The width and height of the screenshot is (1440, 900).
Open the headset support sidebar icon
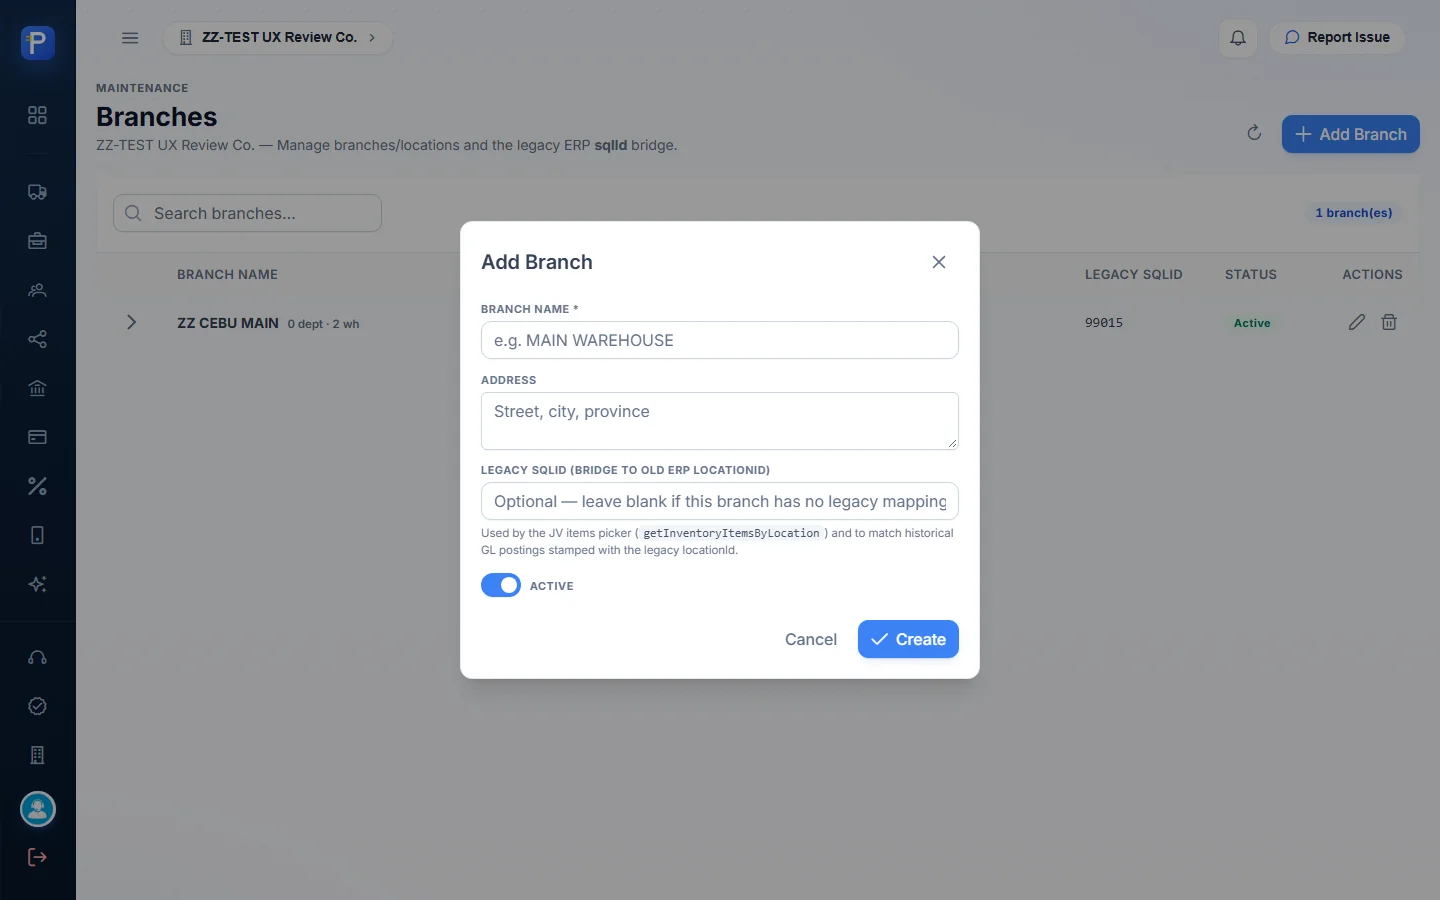point(38,657)
